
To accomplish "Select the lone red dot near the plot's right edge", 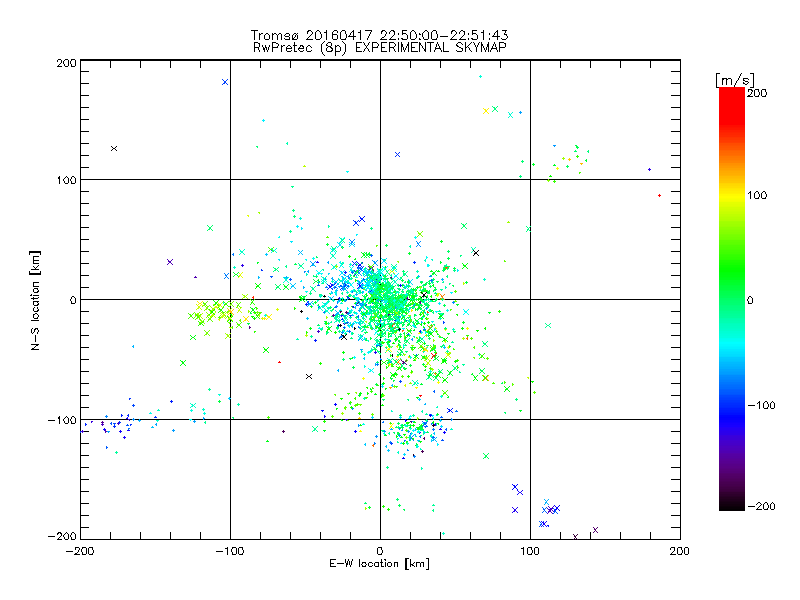I will [x=659, y=195].
